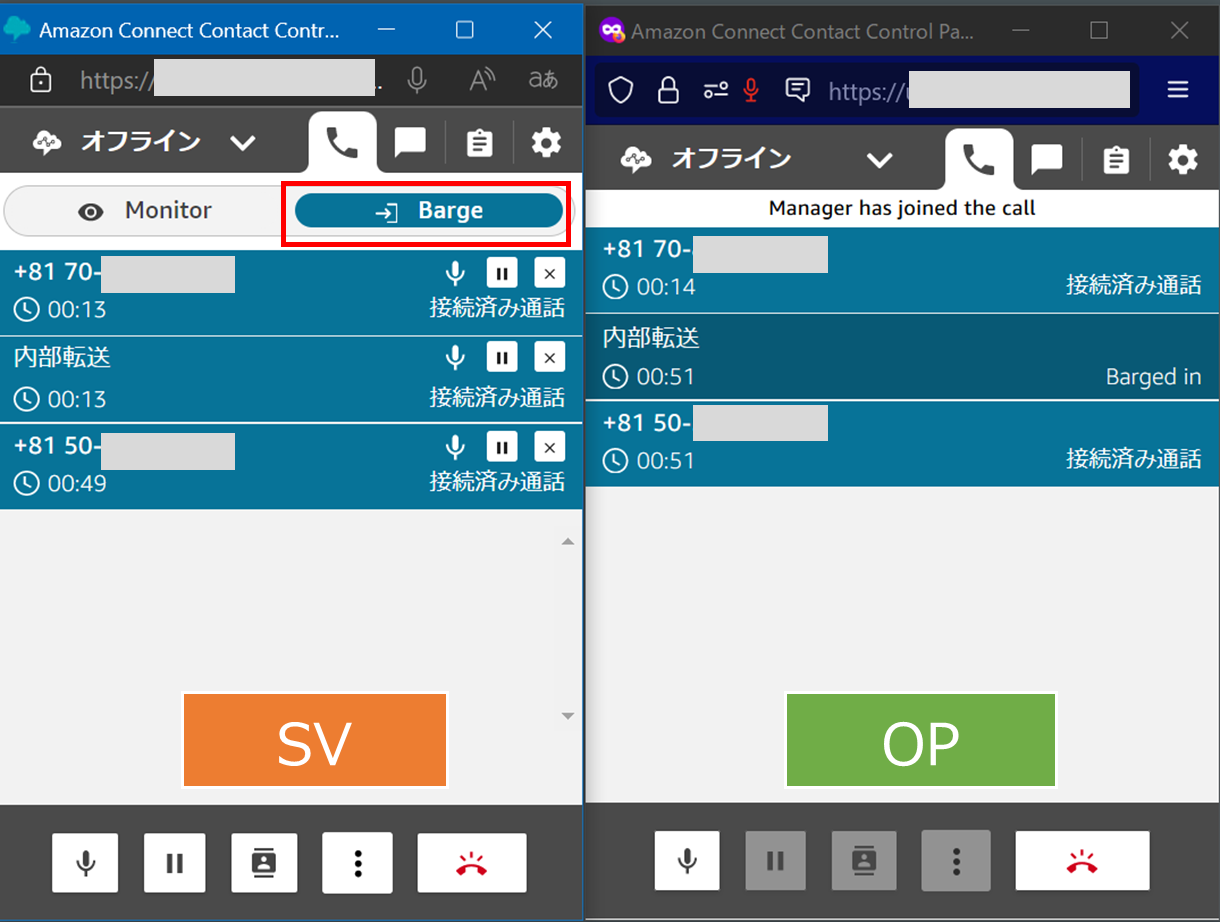Switch to Barge mode in SV window
This screenshot has height=922, width=1220.
pyautogui.click(x=429, y=211)
